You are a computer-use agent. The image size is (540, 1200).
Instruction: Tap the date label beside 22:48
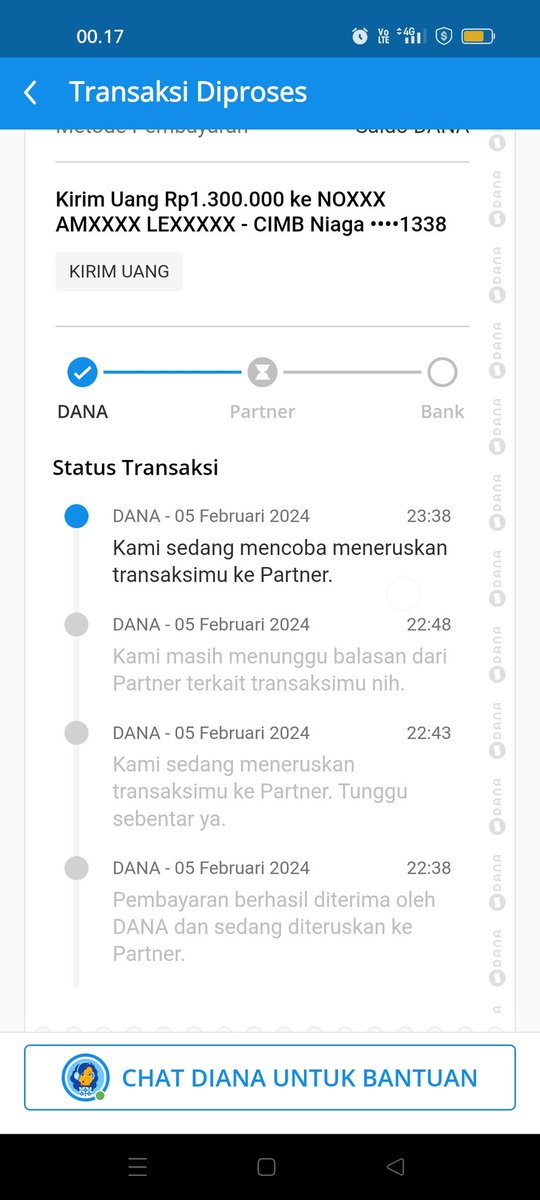[x=211, y=624]
